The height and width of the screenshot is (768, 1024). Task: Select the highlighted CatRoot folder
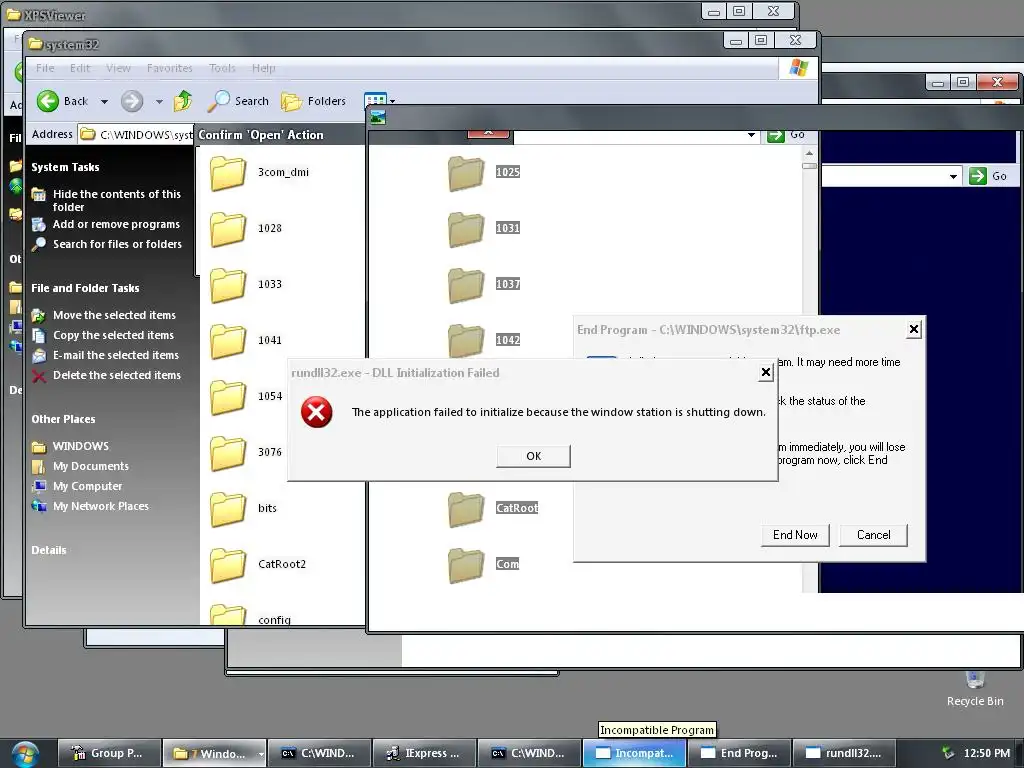click(466, 509)
